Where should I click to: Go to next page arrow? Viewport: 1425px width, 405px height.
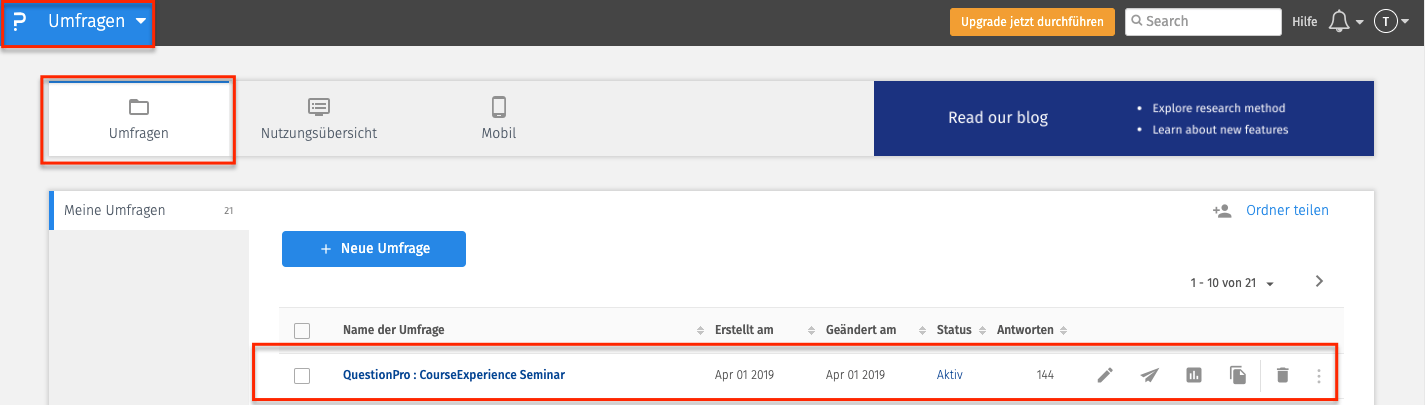[1319, 281]
